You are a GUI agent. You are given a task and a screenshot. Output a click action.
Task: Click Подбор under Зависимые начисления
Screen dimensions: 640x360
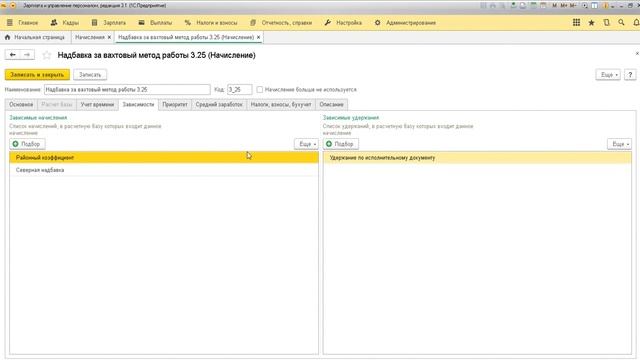(27, 144)
